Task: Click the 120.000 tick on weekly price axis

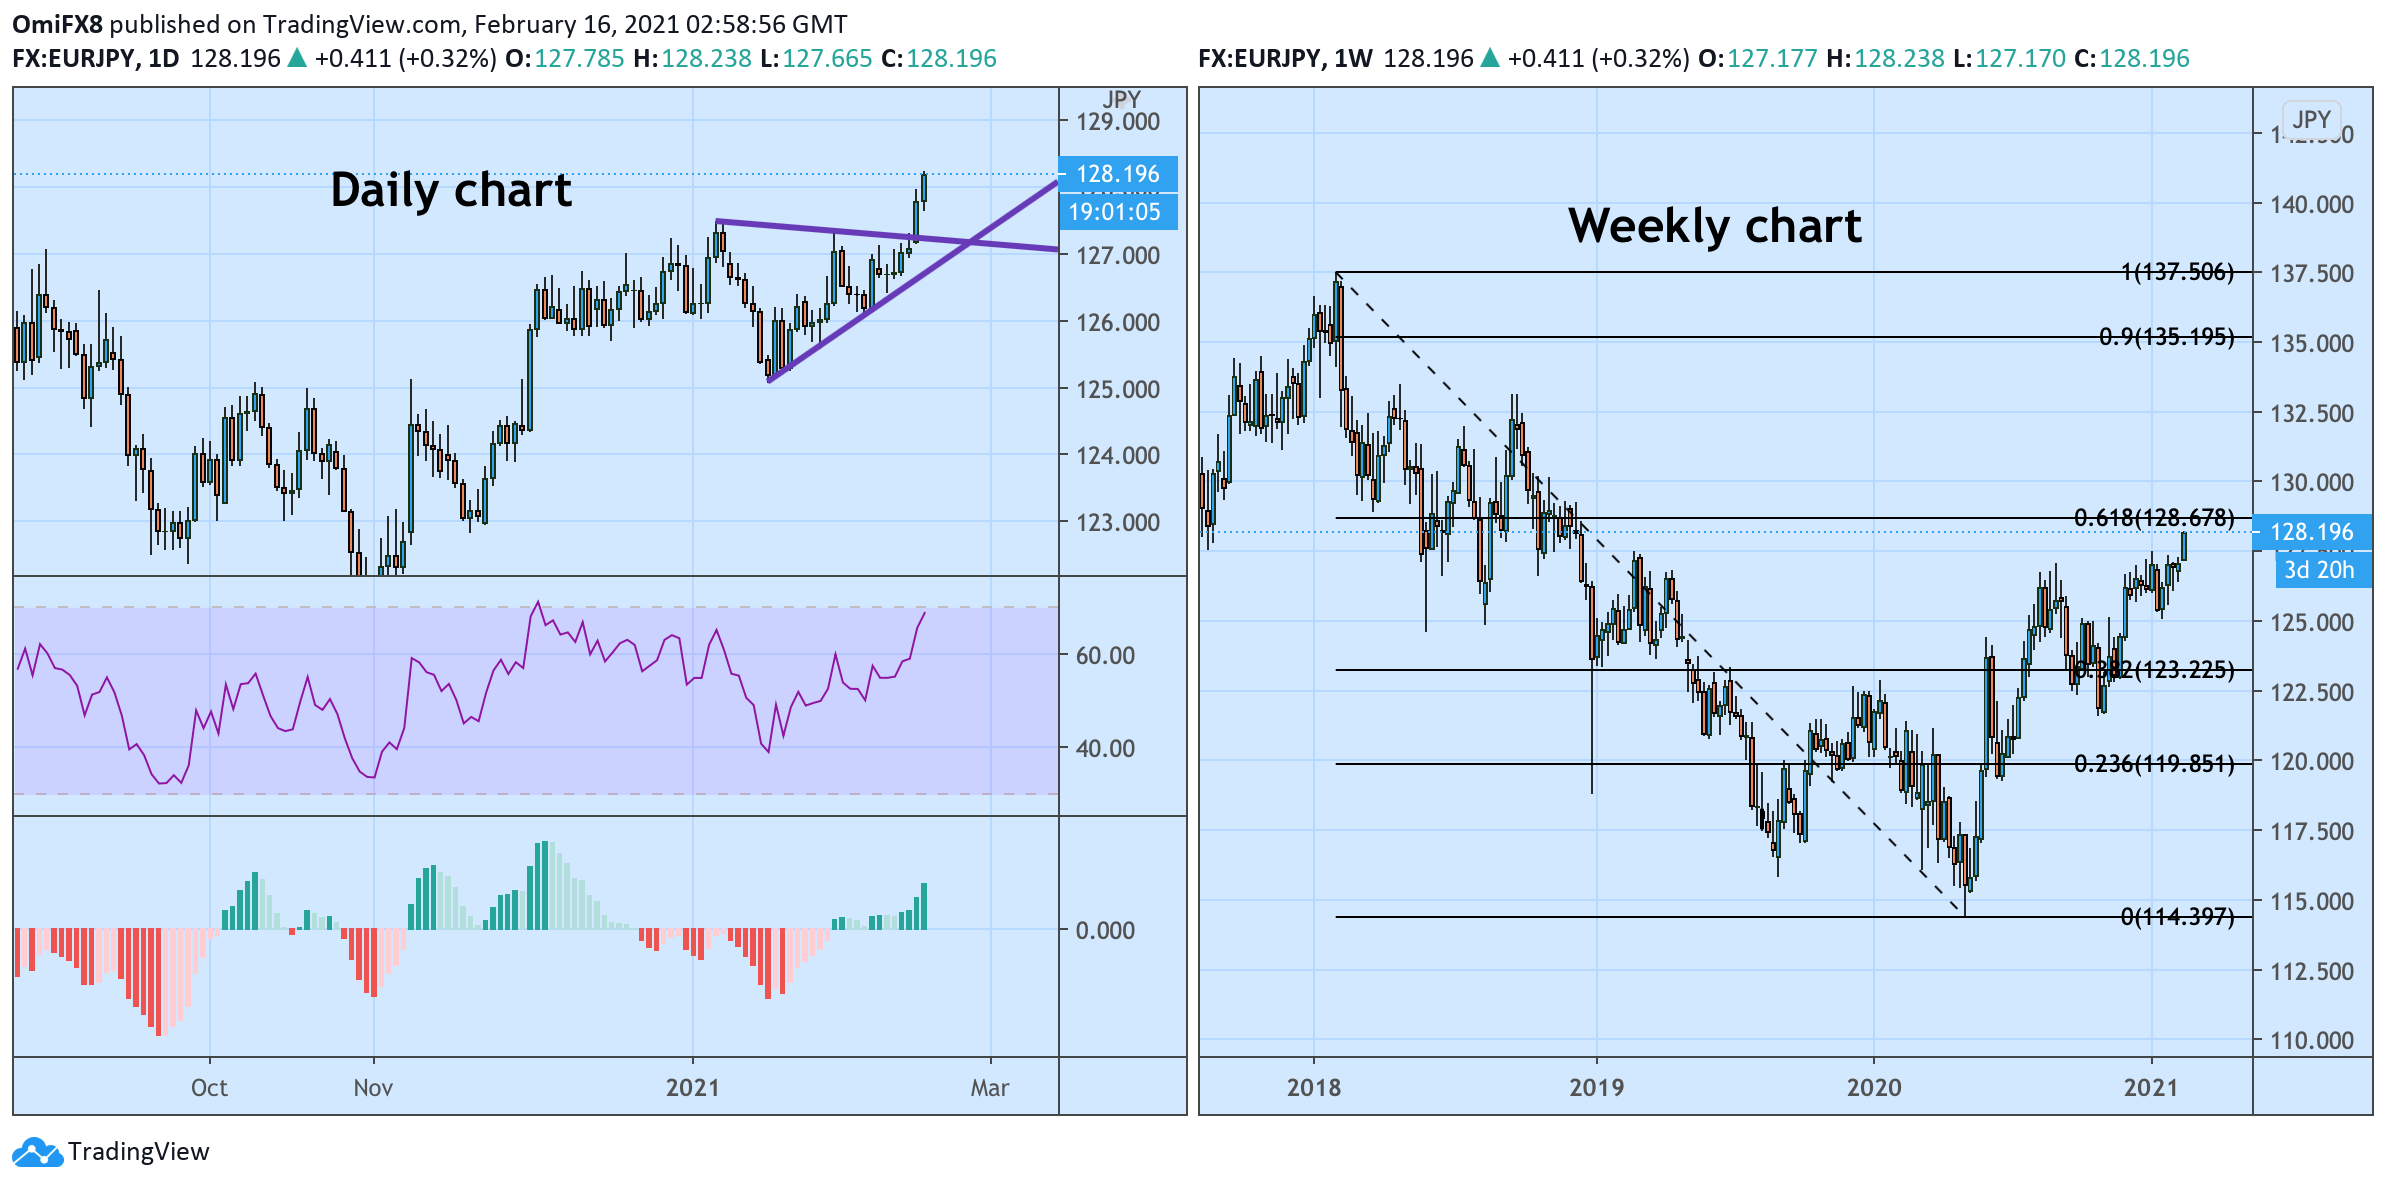Action: (x=2312, y=762)
